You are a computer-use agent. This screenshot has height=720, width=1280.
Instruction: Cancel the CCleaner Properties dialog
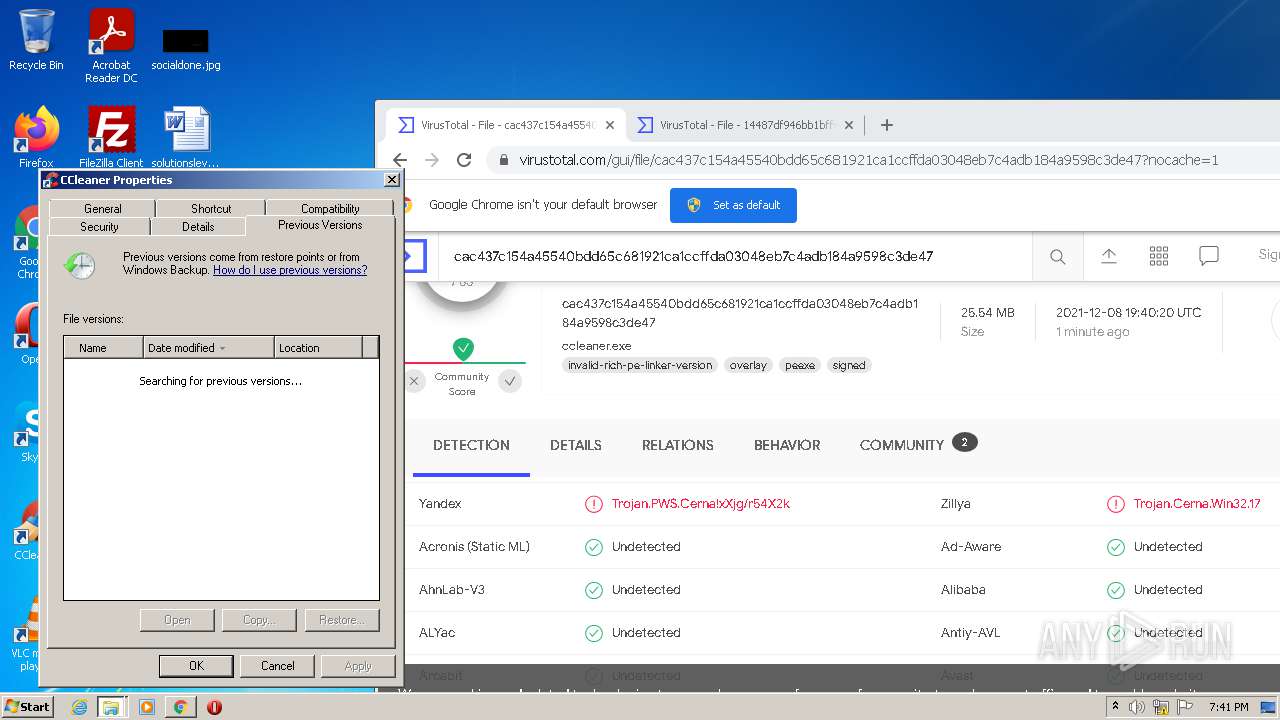[278, 666]
